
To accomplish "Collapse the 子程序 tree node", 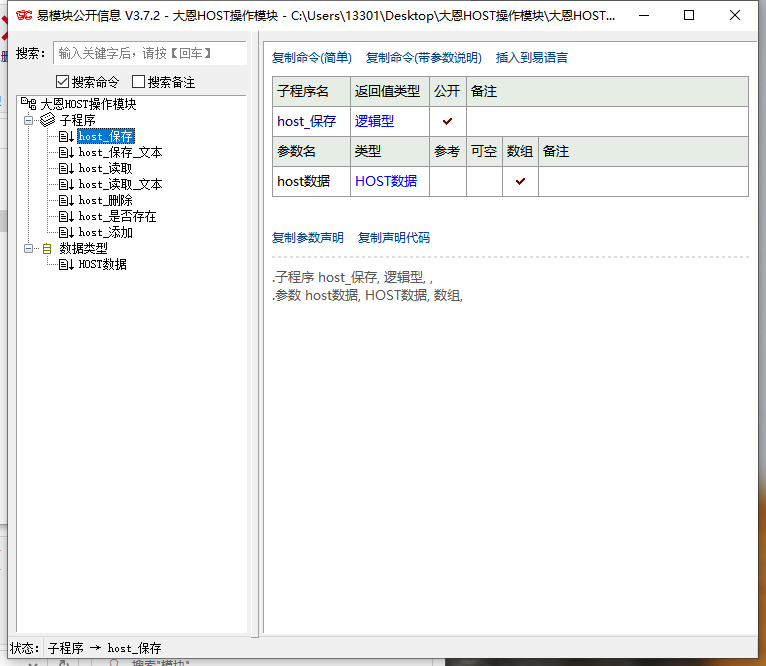I will [28, 120].
